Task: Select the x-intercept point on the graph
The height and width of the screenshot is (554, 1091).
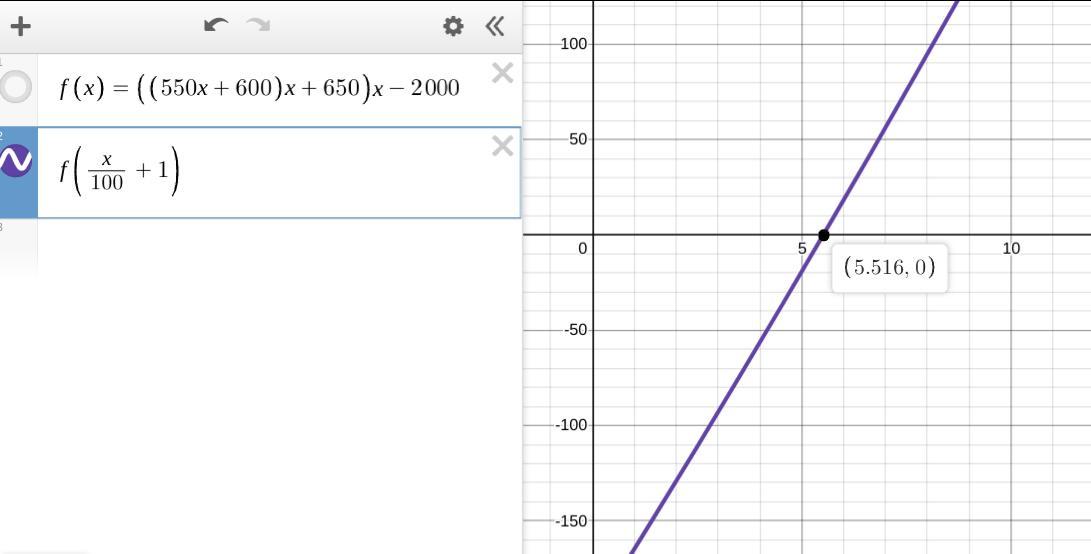Action: [x=824, y=235]
